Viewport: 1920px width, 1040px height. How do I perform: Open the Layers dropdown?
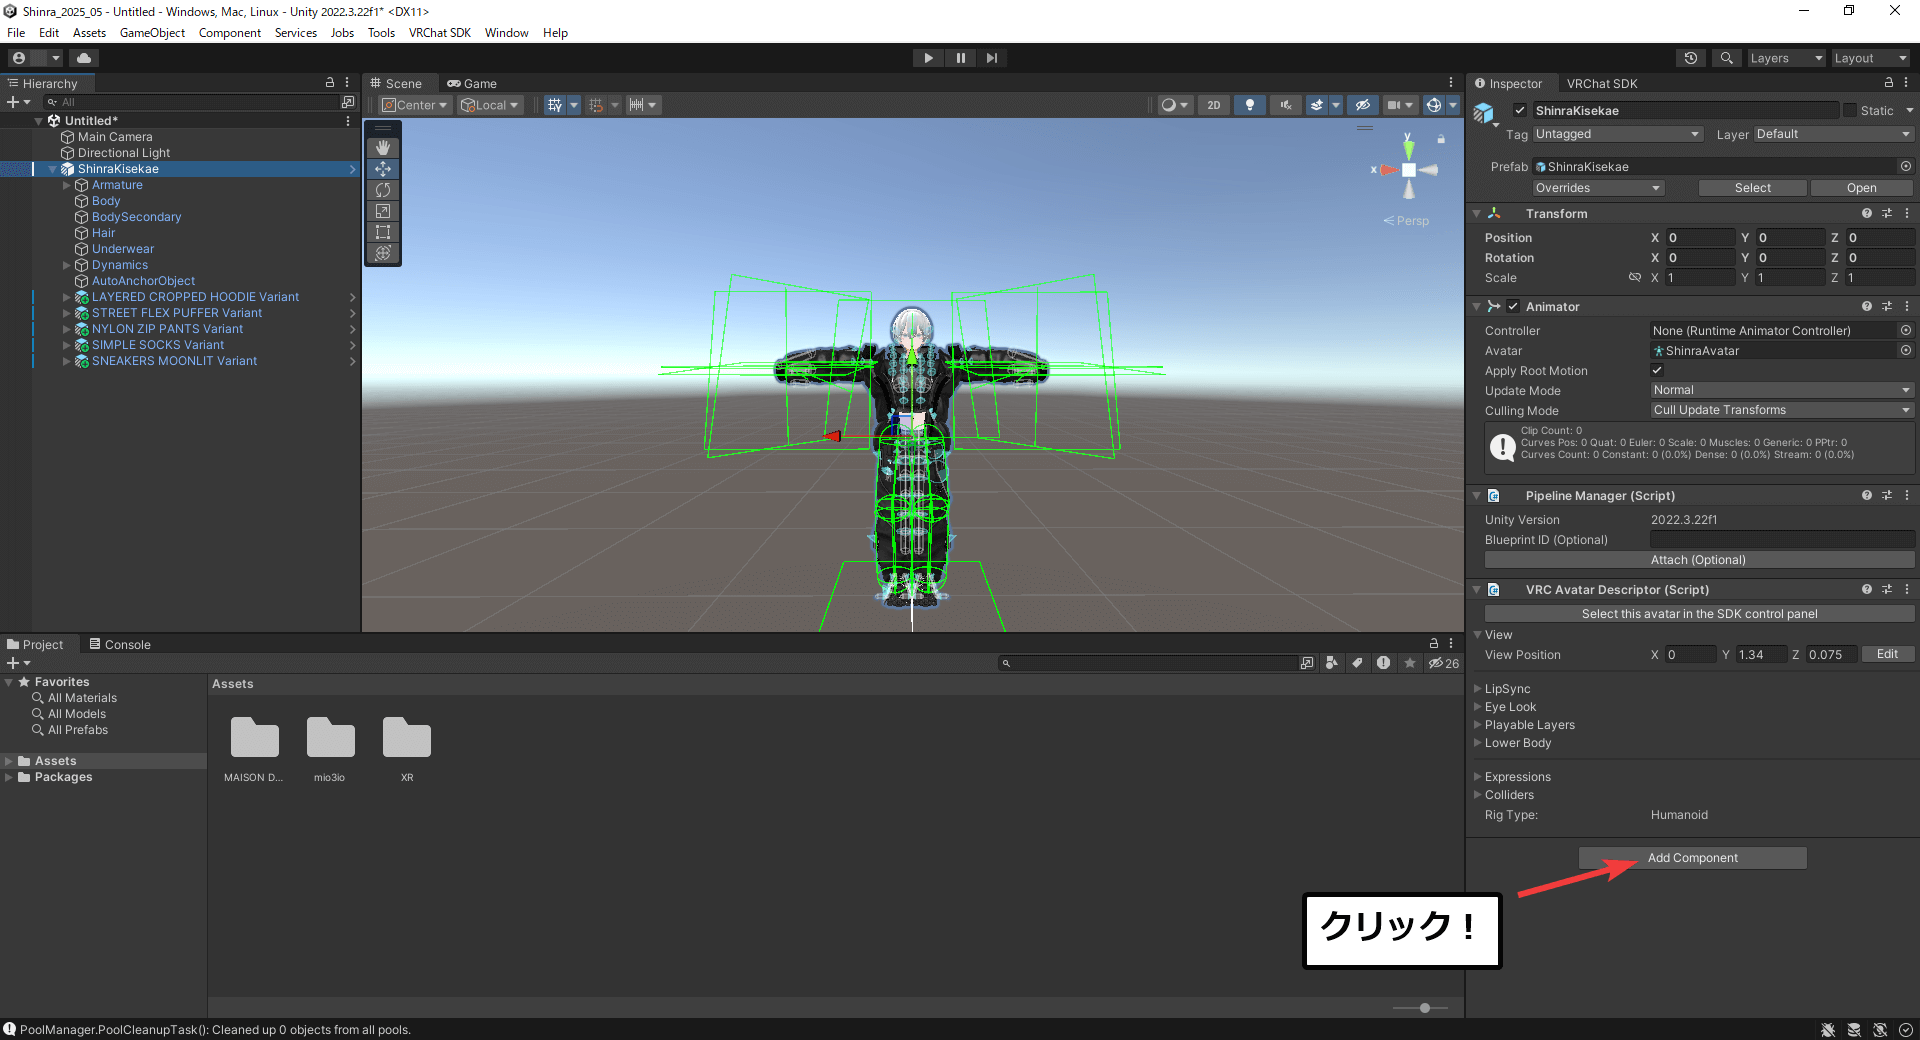(x=1786, y=58)
